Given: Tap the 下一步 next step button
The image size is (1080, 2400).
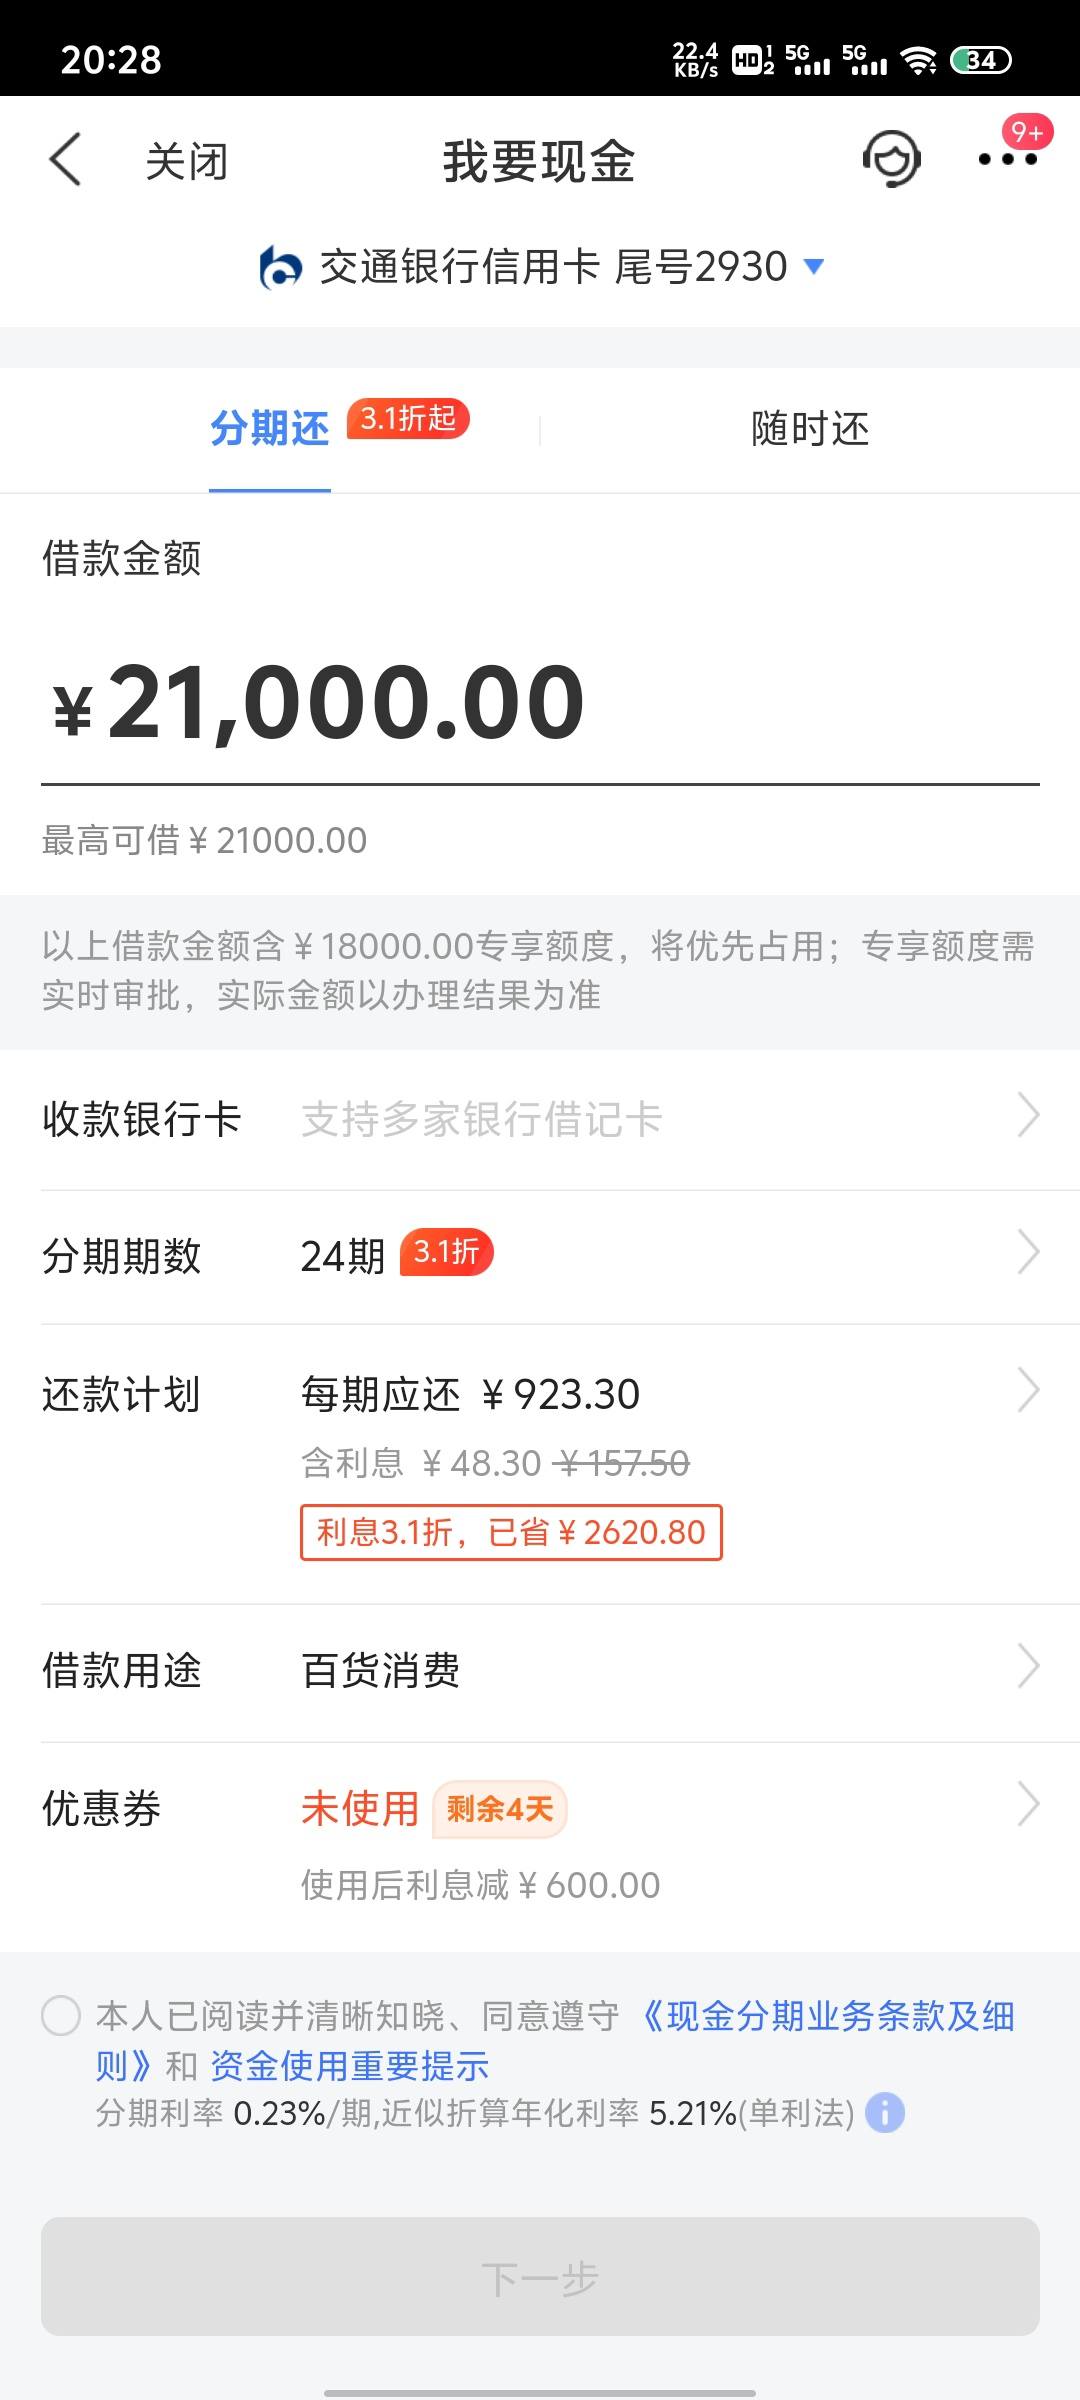Looking at the screenshot, I should click(x=540, y=2277).
